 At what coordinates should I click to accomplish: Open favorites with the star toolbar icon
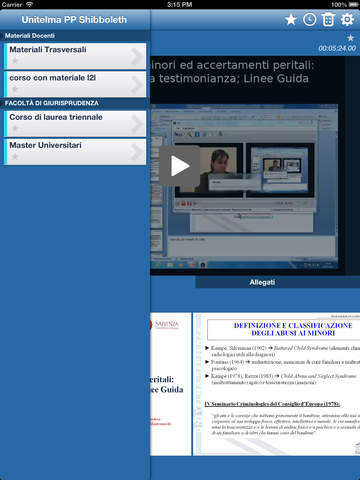291,20
